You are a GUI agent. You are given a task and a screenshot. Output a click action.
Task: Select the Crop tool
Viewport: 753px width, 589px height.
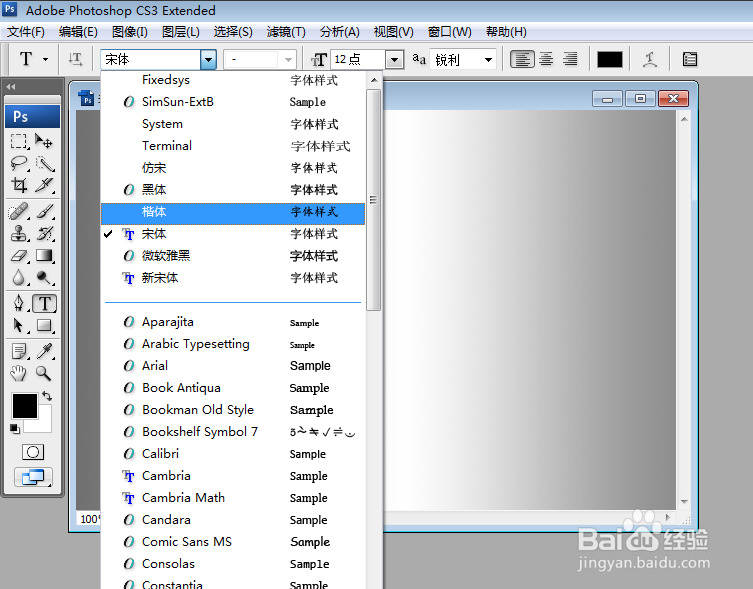point(19,185)
